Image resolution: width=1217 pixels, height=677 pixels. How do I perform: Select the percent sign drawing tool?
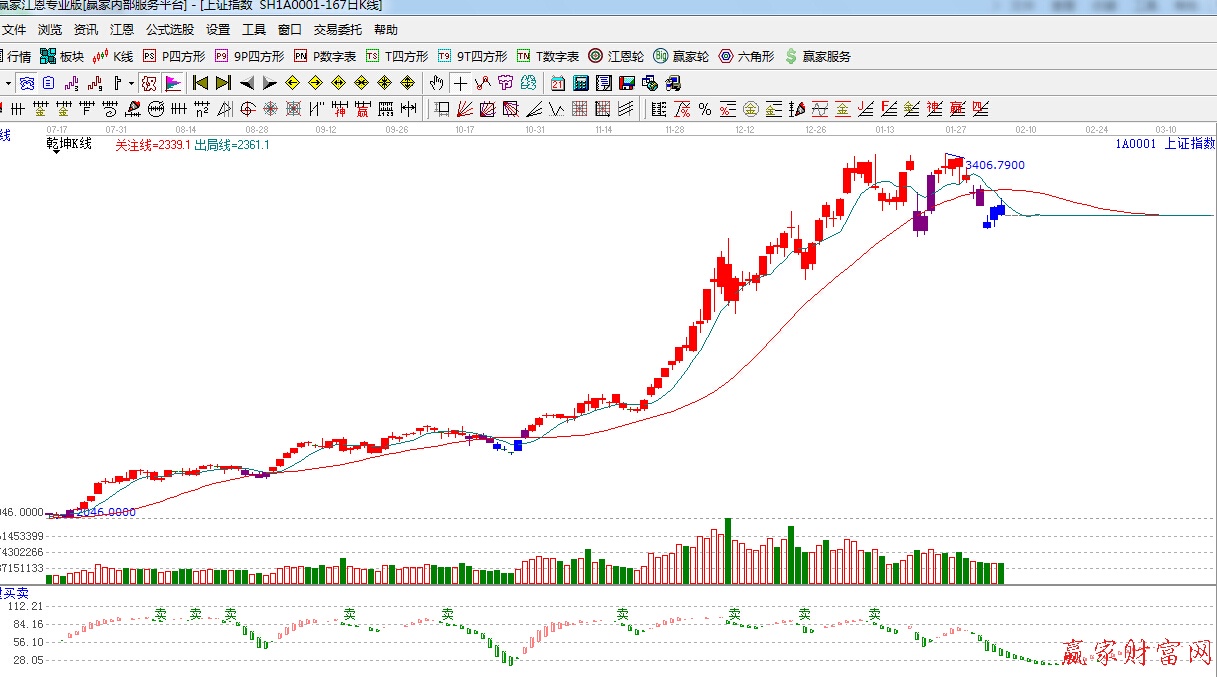tap(705, 109)
